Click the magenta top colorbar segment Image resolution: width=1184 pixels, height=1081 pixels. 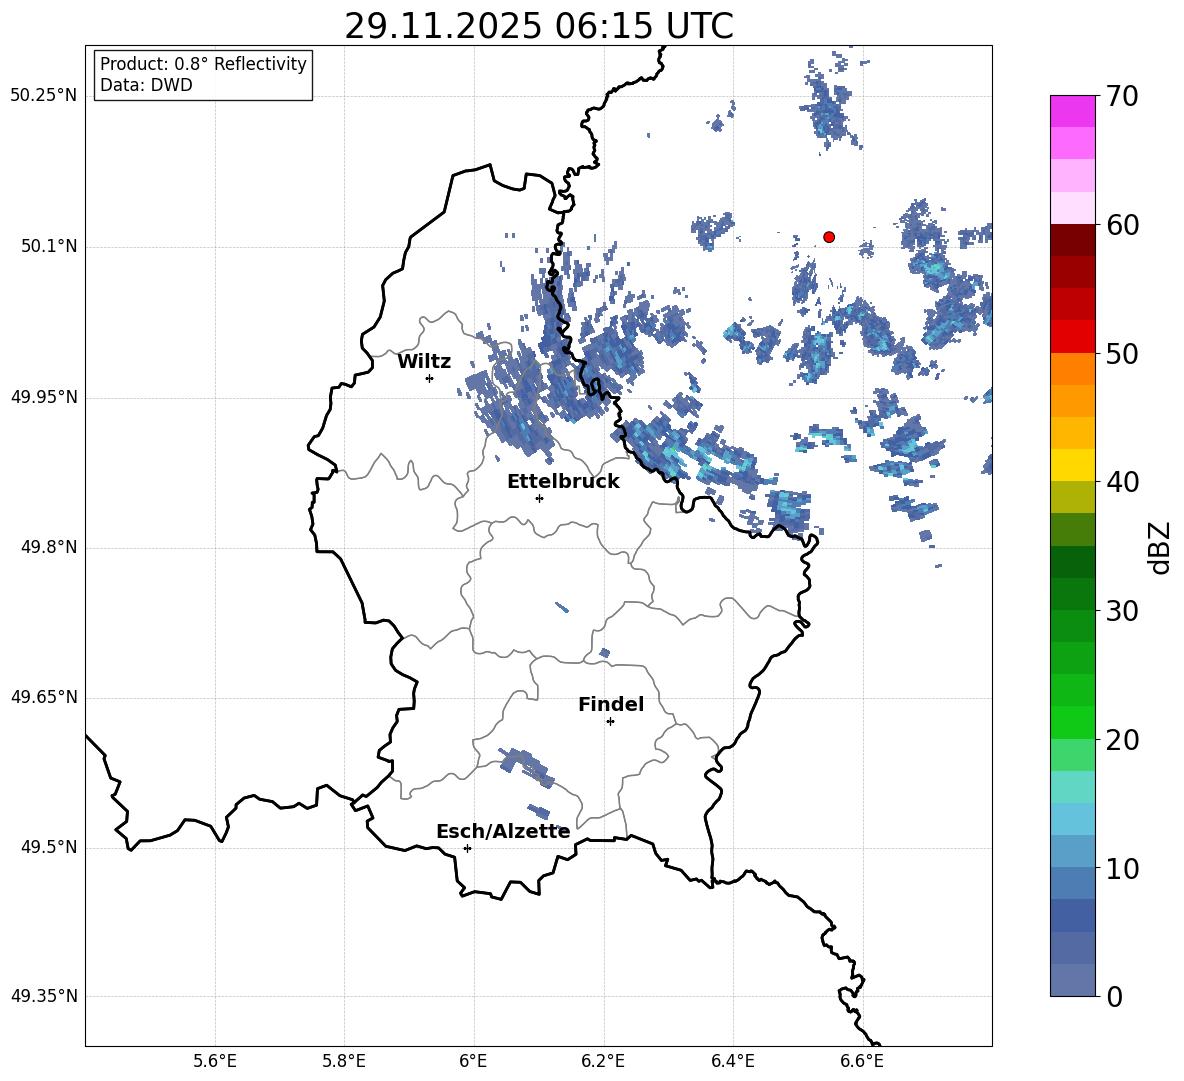(1073, 111)
